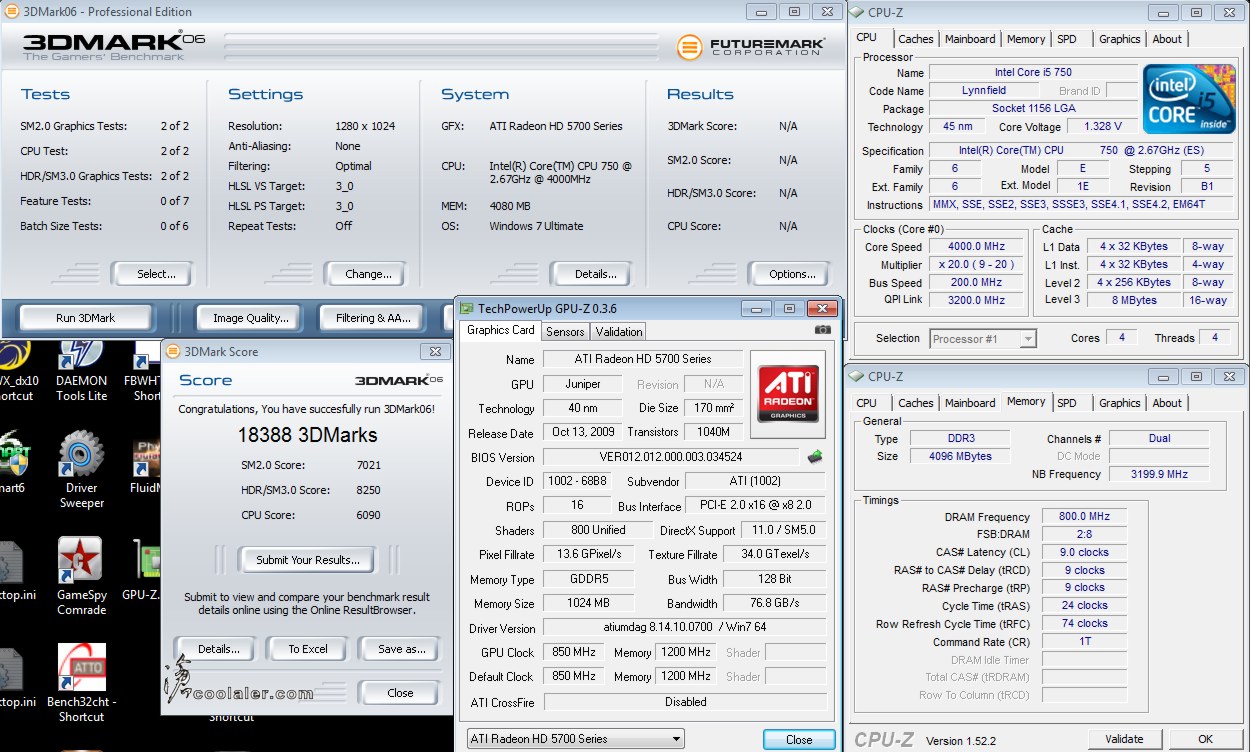This screenshot has width=1250, height=752.
Task: Click Submit Your Results... in Score dialog
Action: coord(308,560)
